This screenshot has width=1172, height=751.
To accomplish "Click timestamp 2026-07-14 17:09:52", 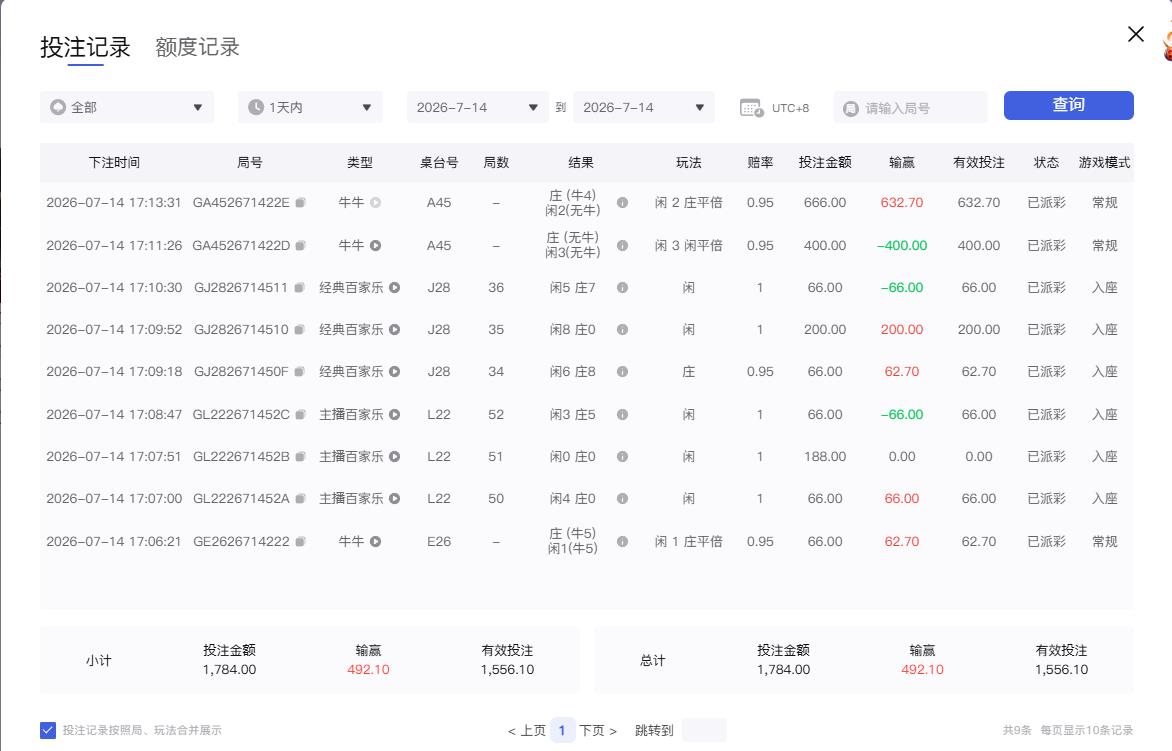I will point(114,330).
